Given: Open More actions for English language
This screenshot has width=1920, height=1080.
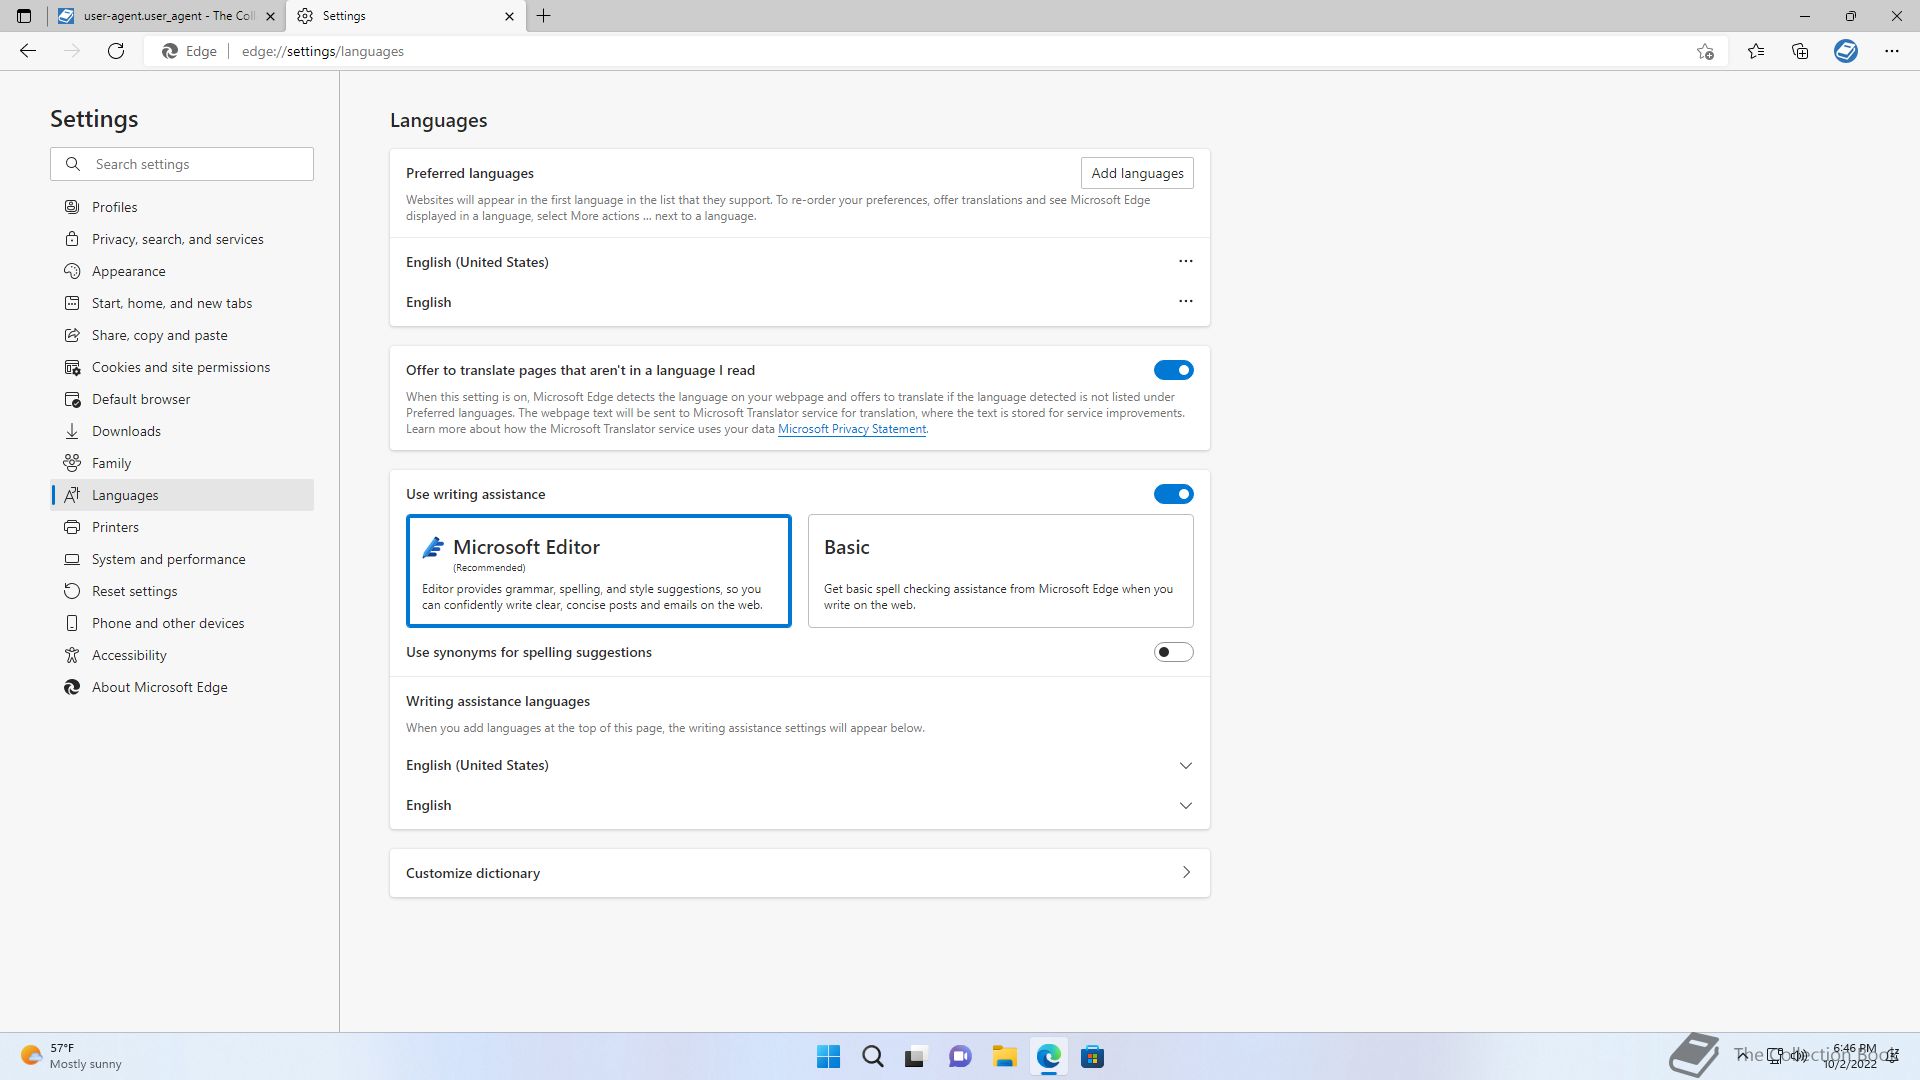Looking at the screenshot, I should (x=1185, y=301).
